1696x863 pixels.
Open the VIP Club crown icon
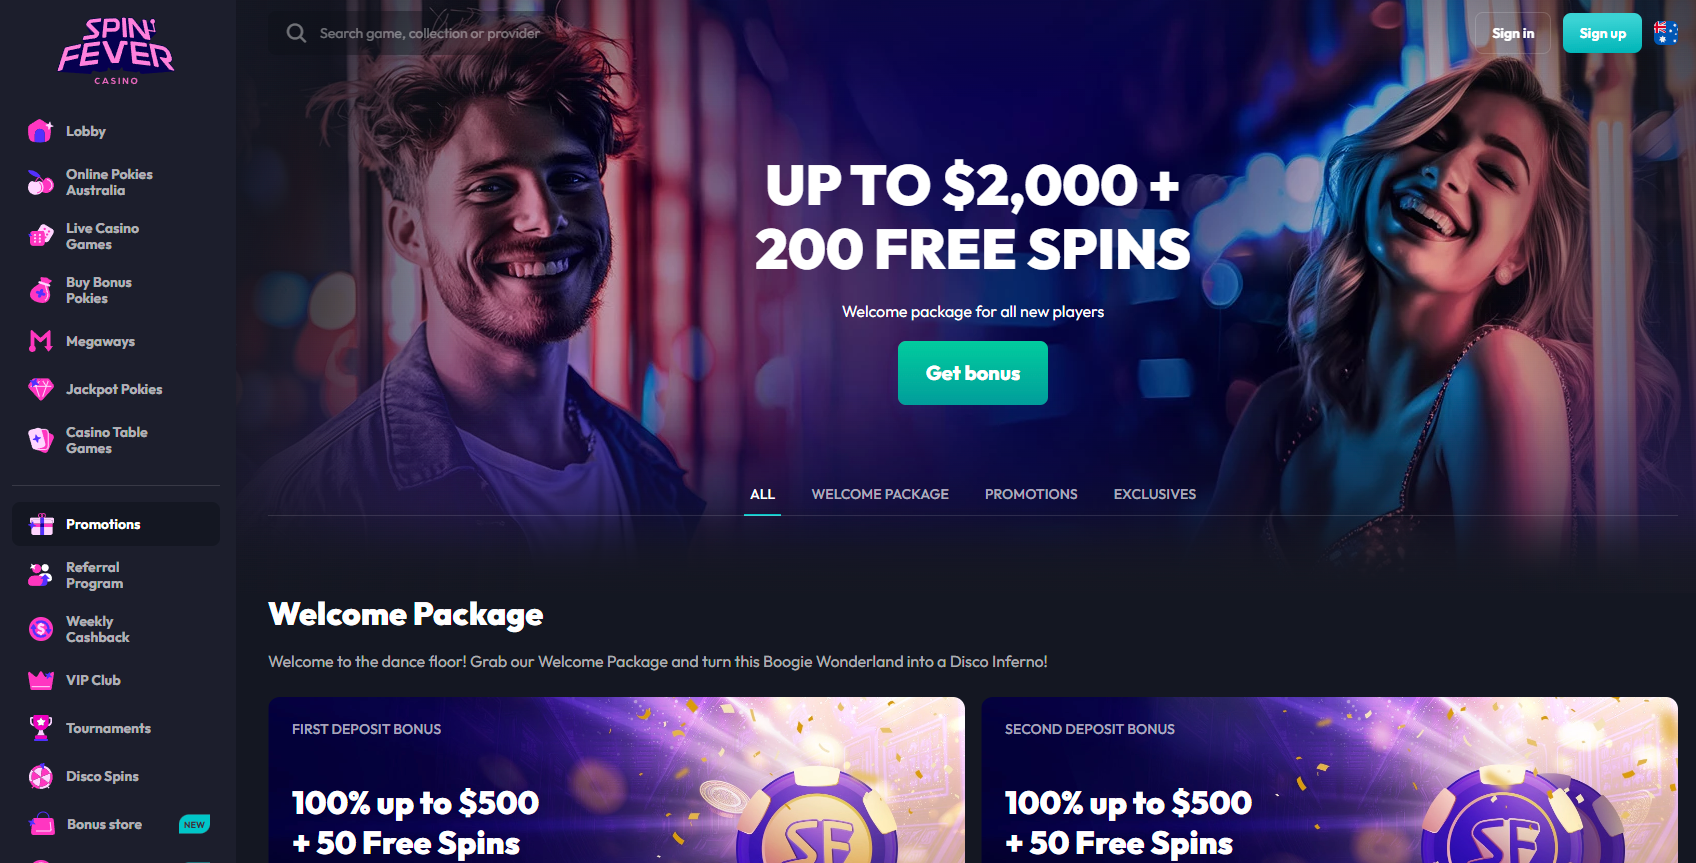pyautogui.click(x=40, y=680)
